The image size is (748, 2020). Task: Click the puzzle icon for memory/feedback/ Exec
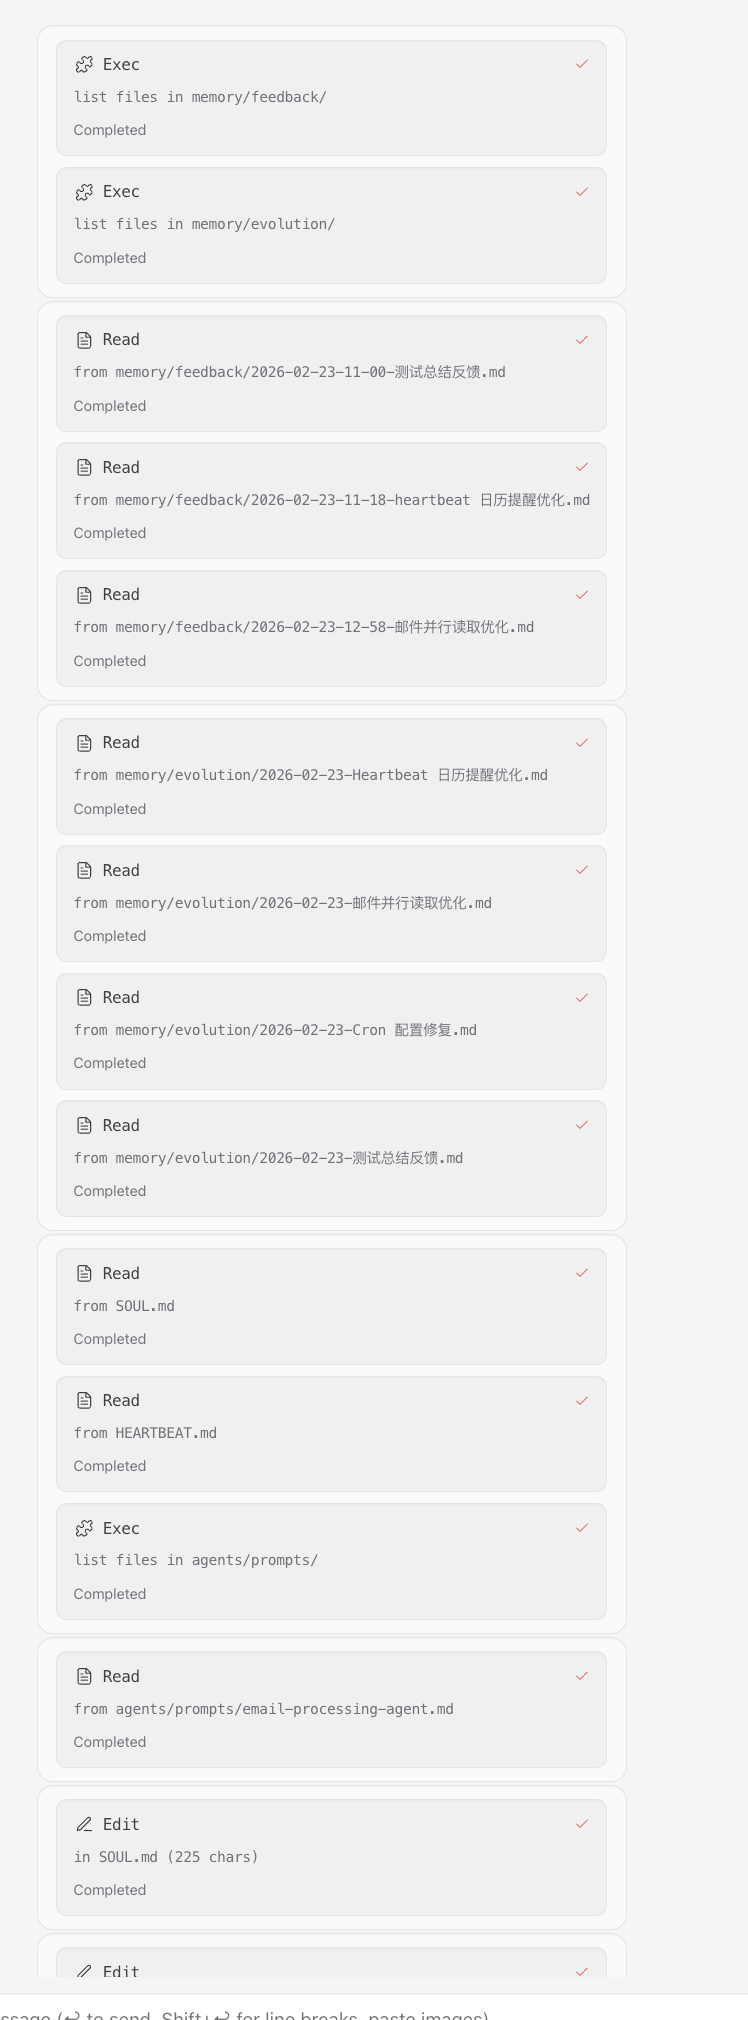pyautogui.click(x=85, y=65)
